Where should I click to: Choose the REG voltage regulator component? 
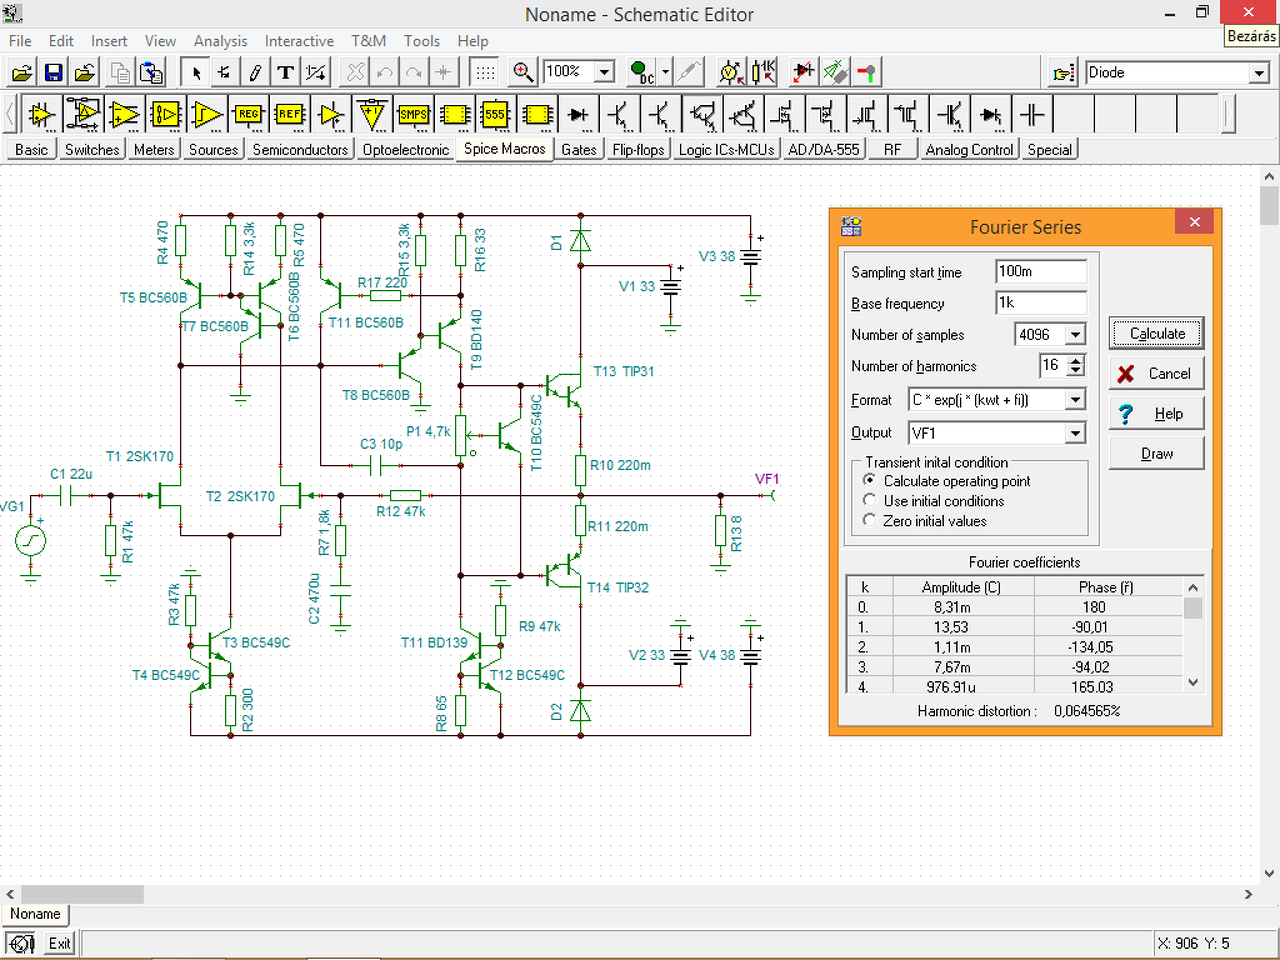click(x=248, y=115)
